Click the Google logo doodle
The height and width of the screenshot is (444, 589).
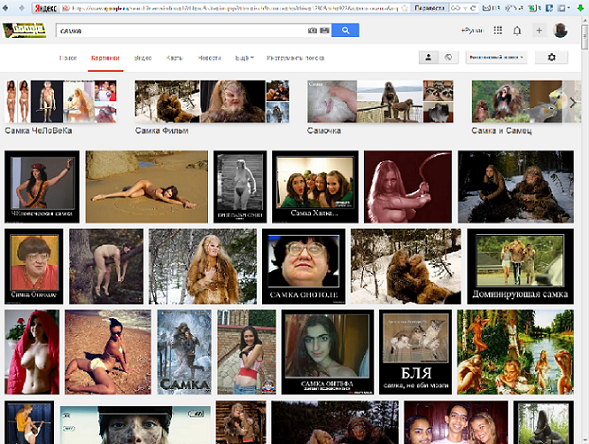(24, 30)
